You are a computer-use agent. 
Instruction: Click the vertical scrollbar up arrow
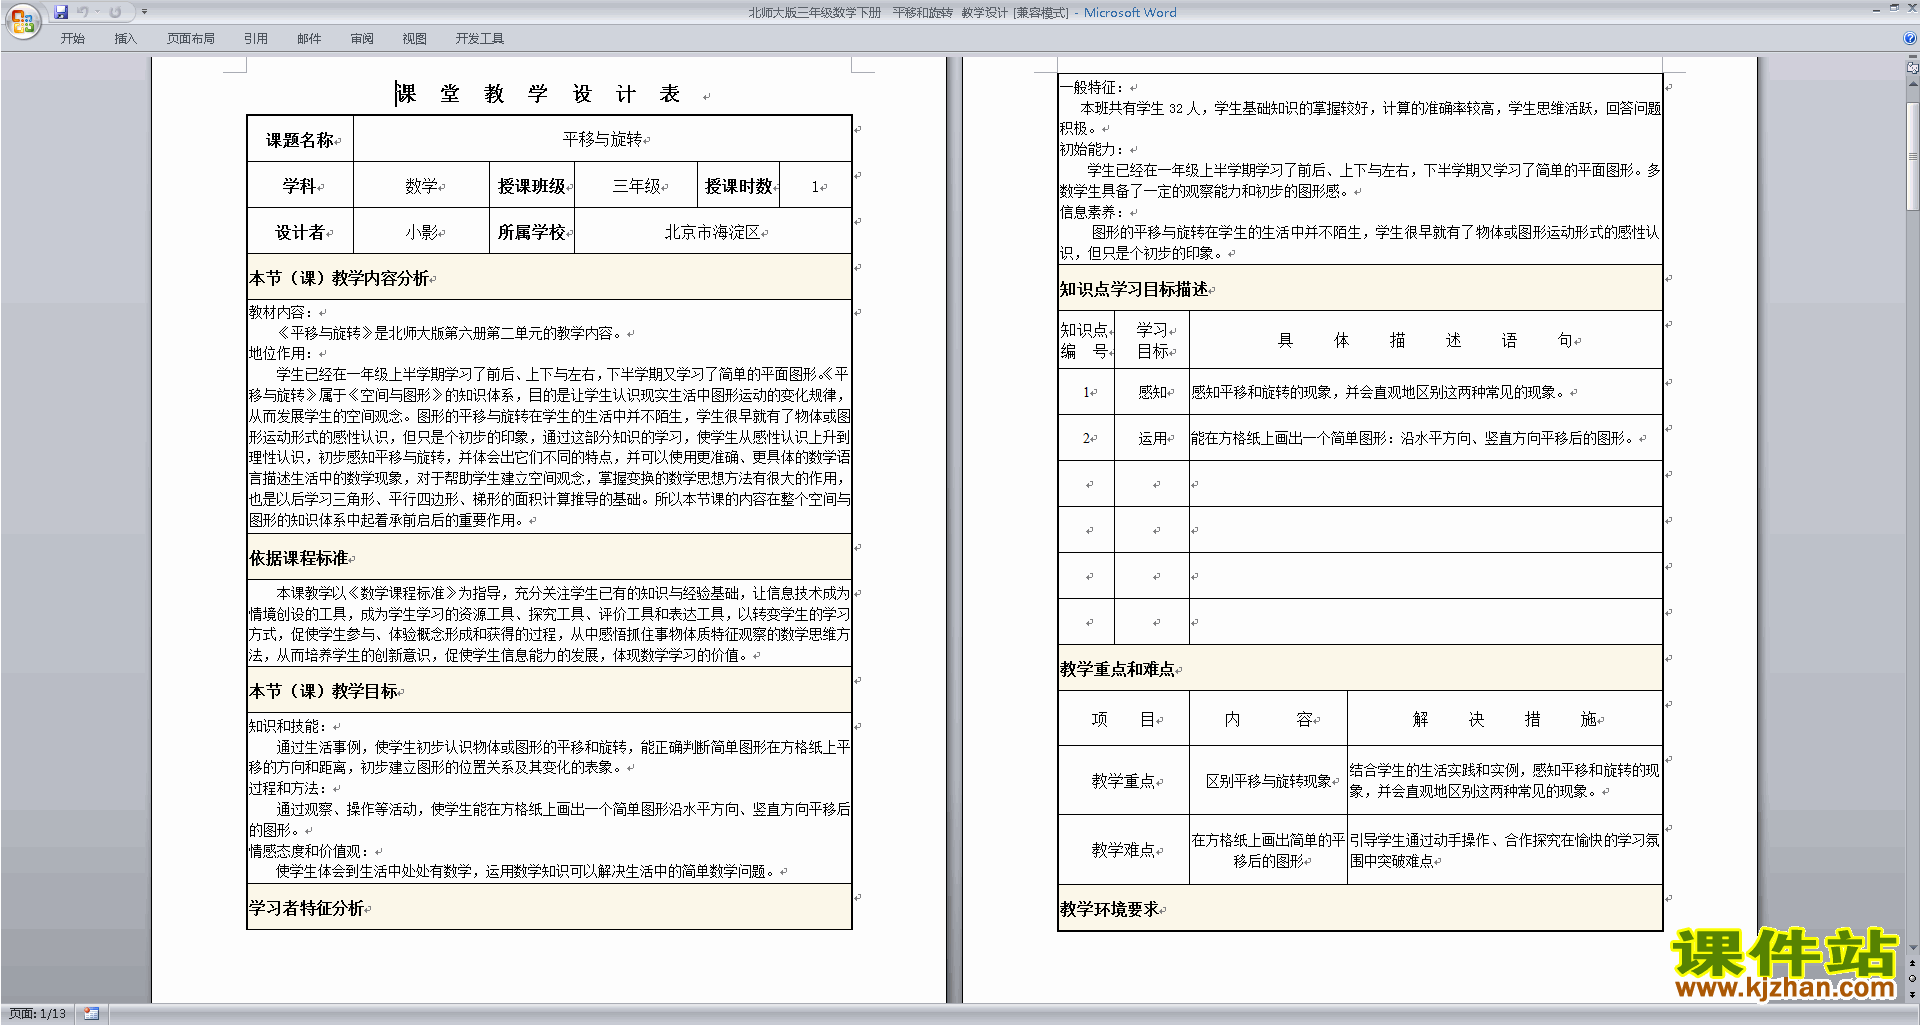click(1913, 84)
